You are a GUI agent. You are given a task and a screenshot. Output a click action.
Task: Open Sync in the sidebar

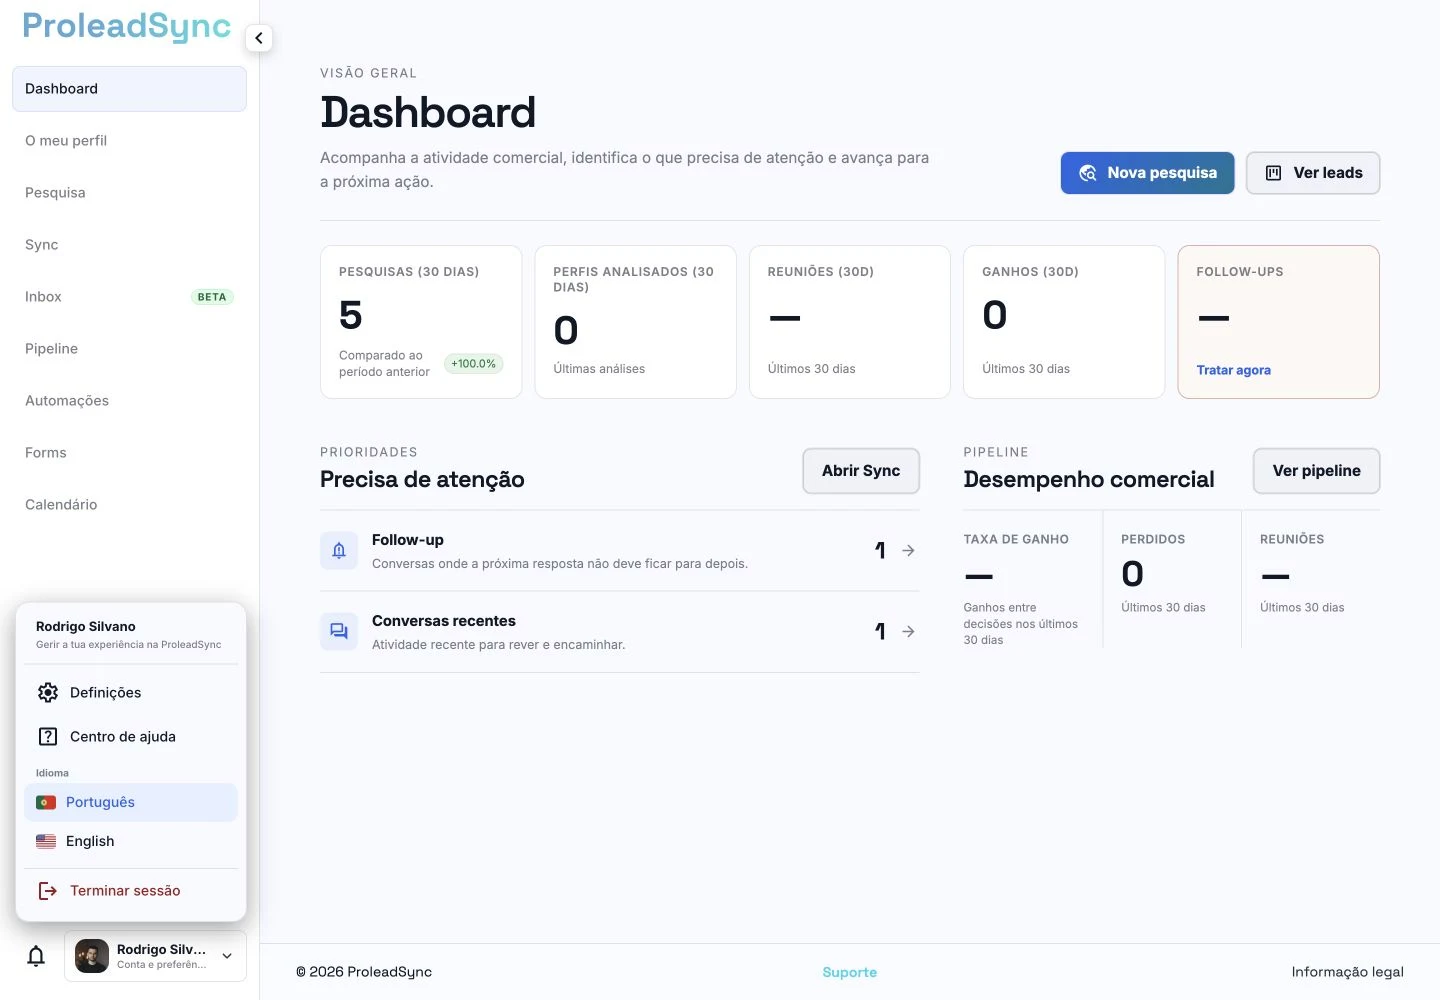(x=129, y=245)
